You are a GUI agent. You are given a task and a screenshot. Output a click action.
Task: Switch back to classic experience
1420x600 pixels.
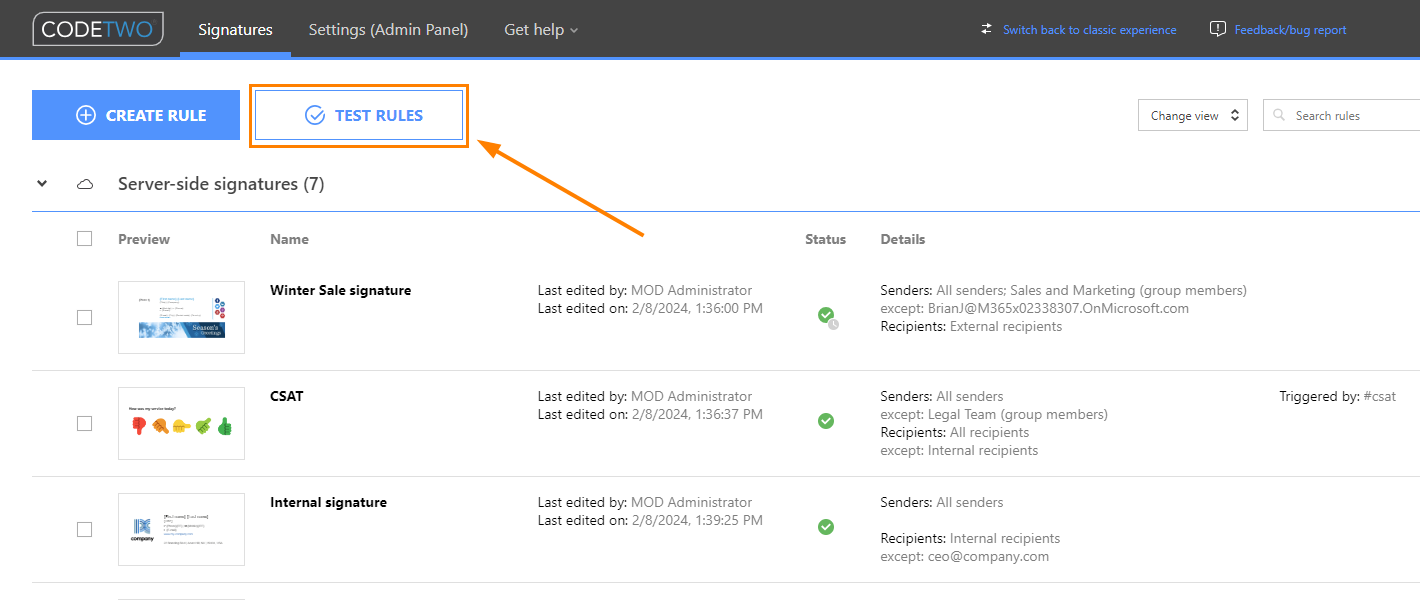coord(1089,30)
